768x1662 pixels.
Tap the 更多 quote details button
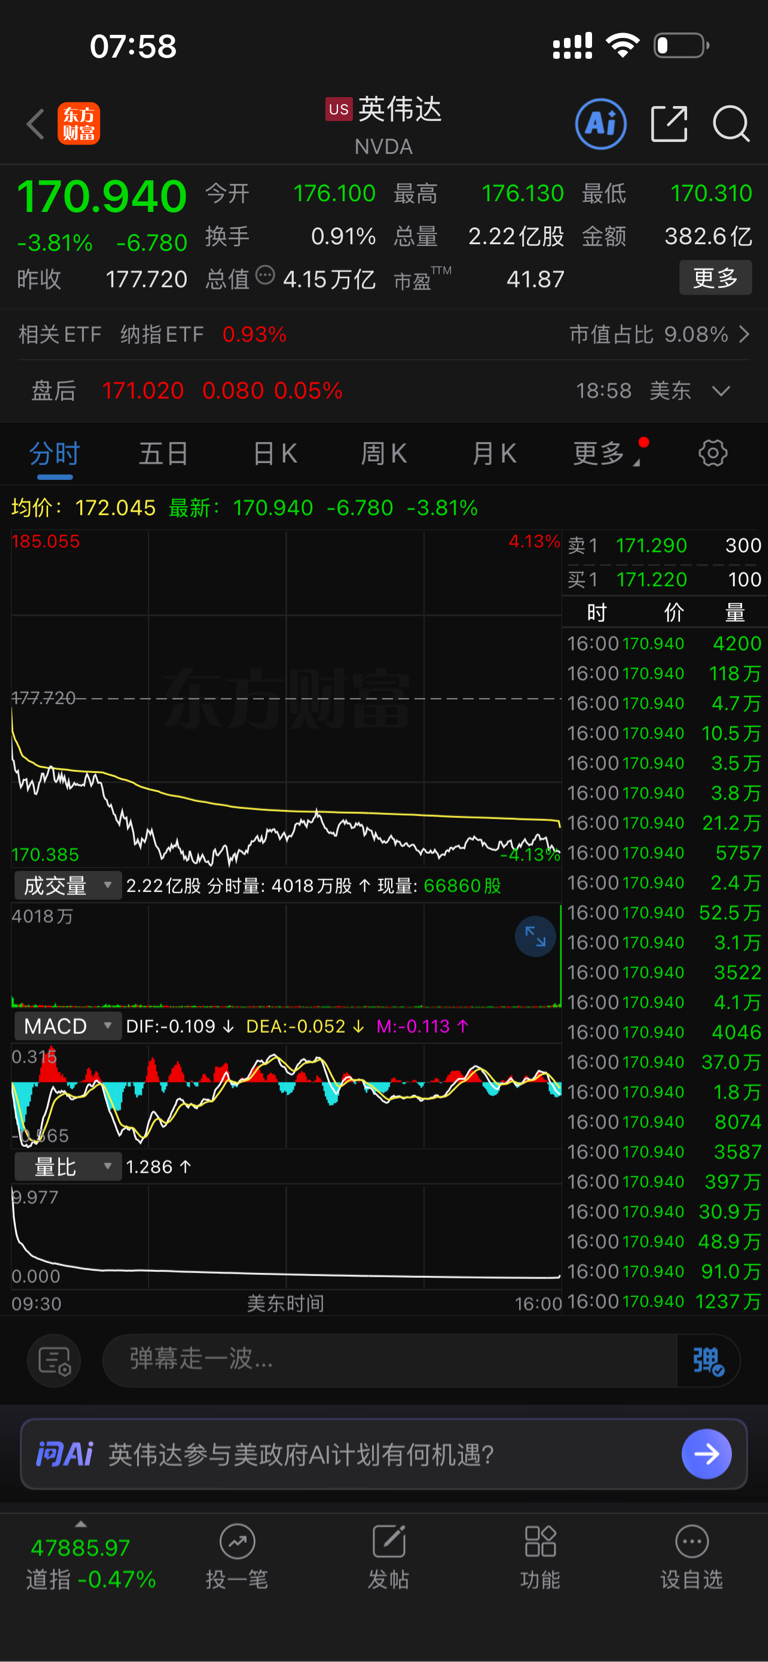[x=716, y=278]
